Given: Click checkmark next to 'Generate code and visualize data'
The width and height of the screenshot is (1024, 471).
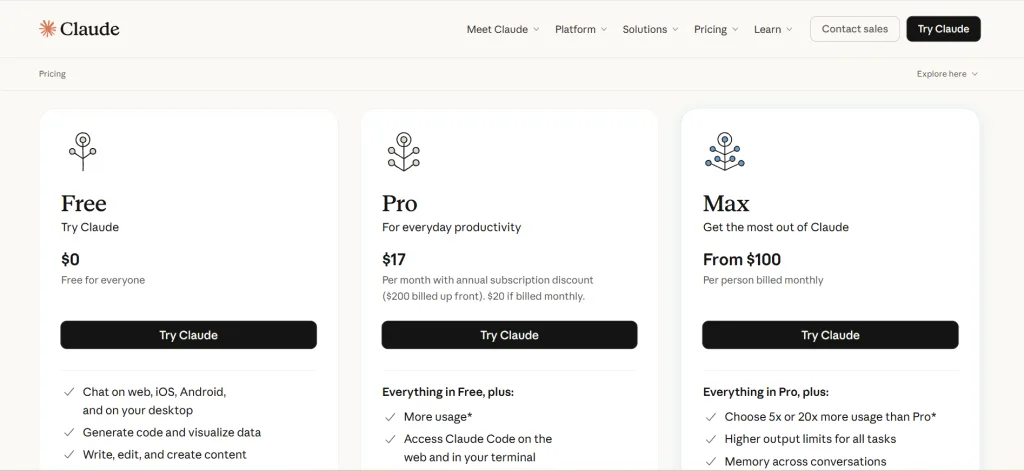Looking at the screenshot, I should [x=69, y=432].
